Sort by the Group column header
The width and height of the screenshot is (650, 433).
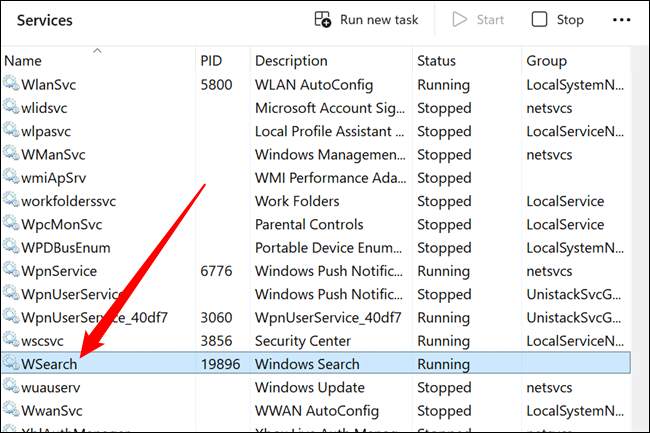[x=546, y=61]
